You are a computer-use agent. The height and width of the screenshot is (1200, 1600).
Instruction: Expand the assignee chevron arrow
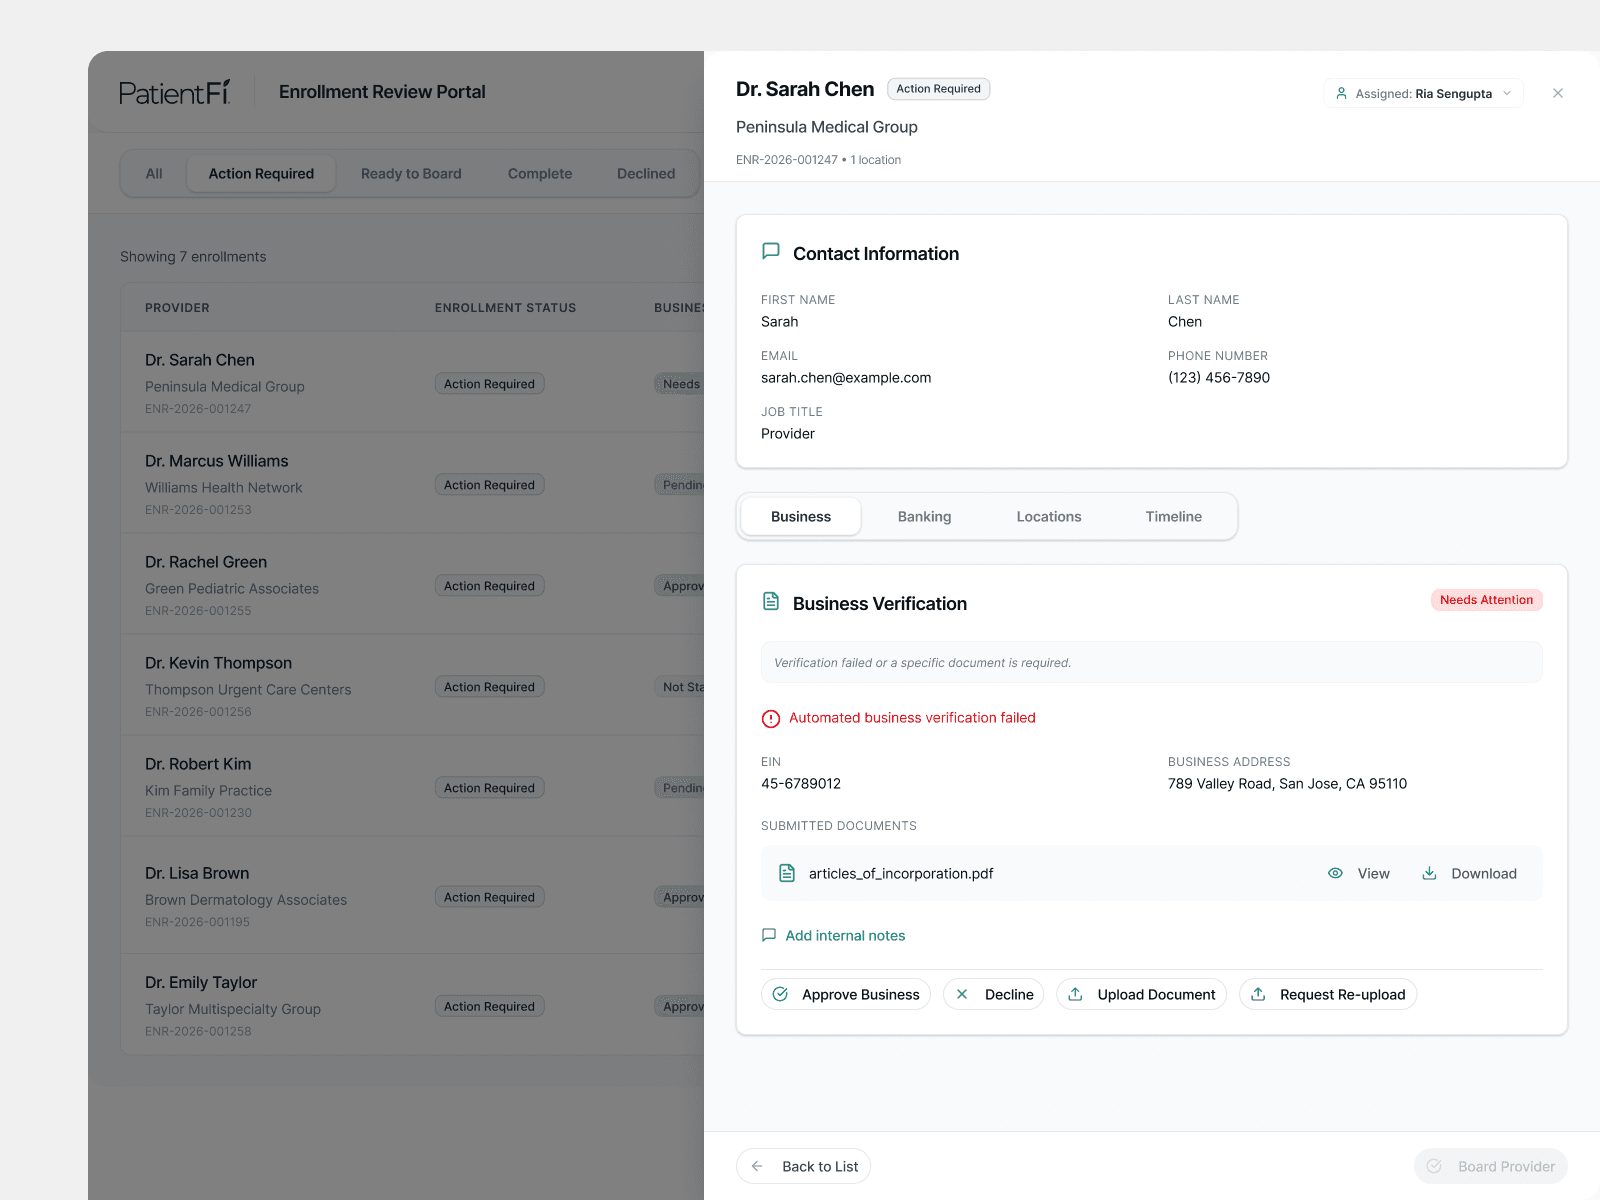point(1507,93)
